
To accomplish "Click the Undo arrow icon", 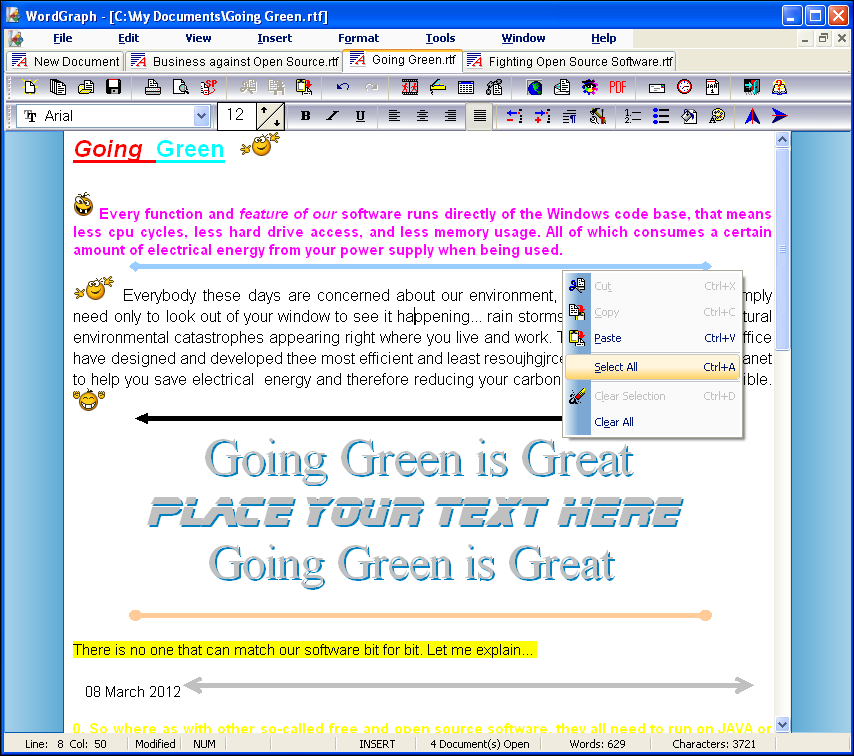I will (343, 88).
